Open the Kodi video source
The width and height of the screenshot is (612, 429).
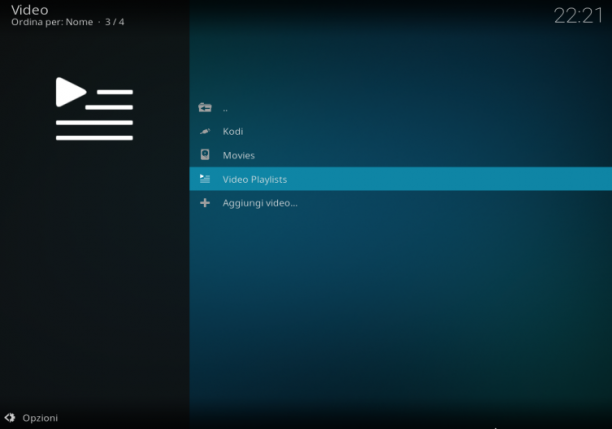click(400, 132)
